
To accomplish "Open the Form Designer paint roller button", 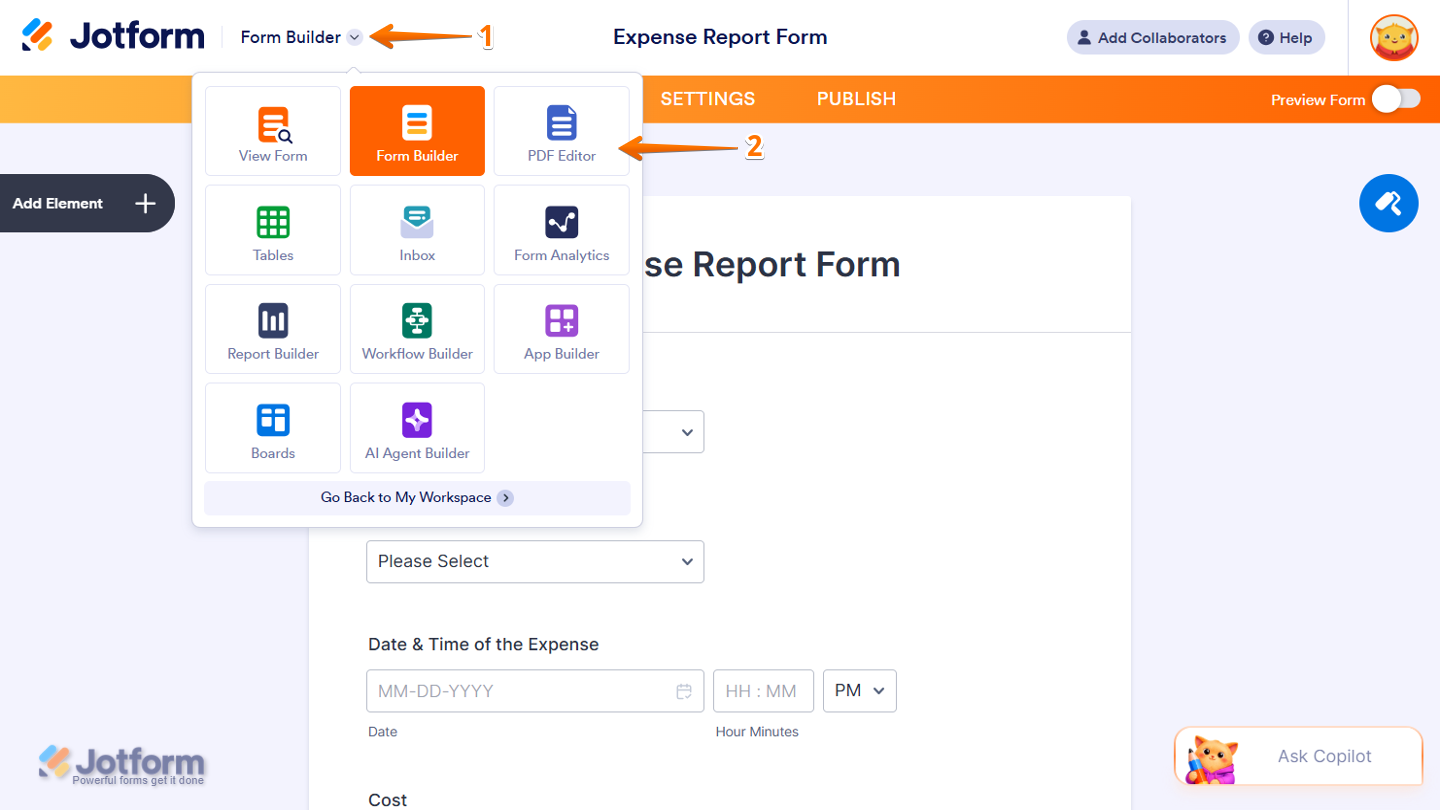I will [x=1388, y=203].
